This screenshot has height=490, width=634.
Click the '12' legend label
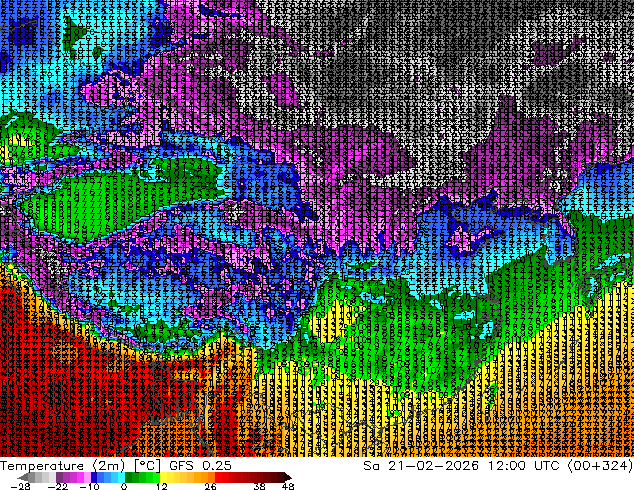tap(162, 486)
